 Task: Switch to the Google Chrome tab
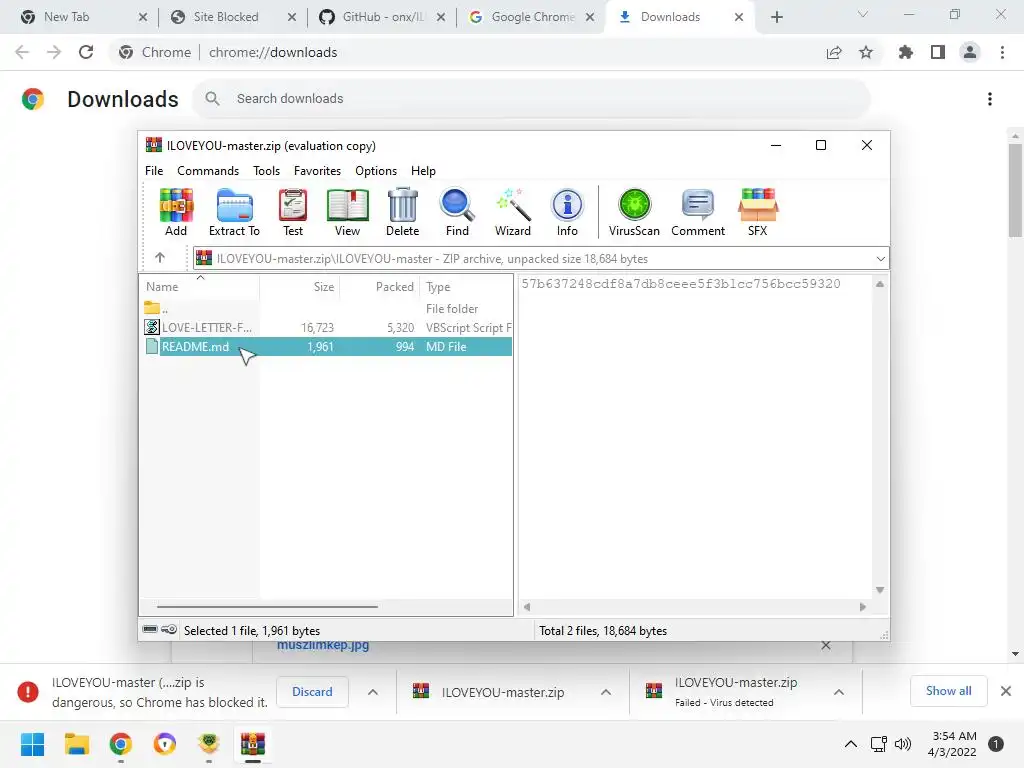(533, 17)
